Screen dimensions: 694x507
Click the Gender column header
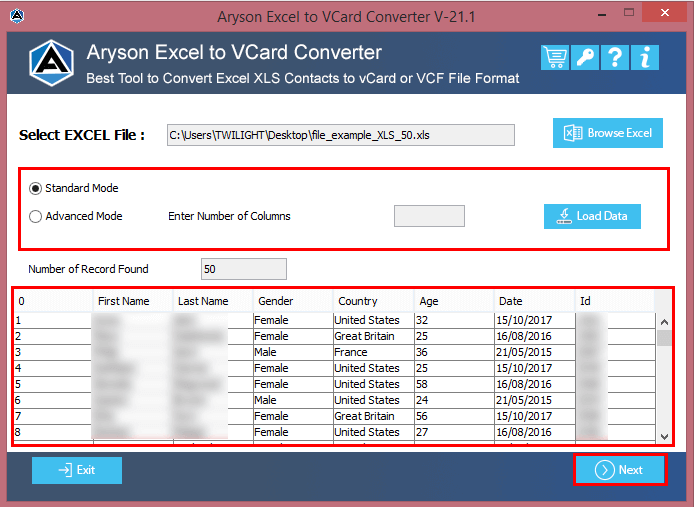(293, 302)
